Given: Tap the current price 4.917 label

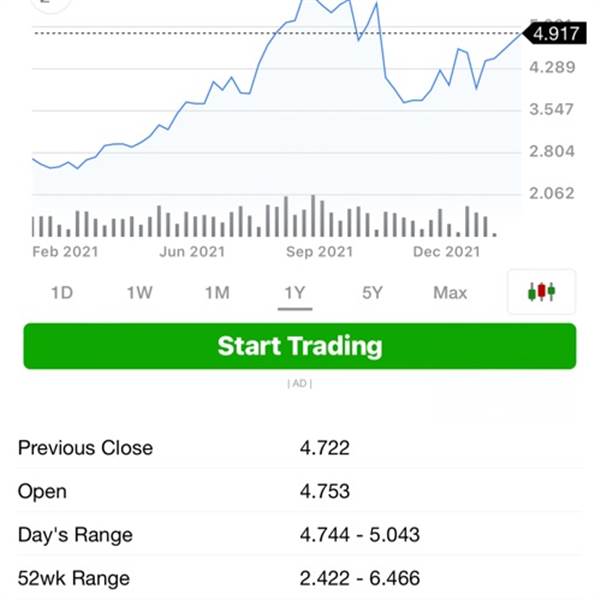Looking at the screenshot, I should [x=555, y=33].
